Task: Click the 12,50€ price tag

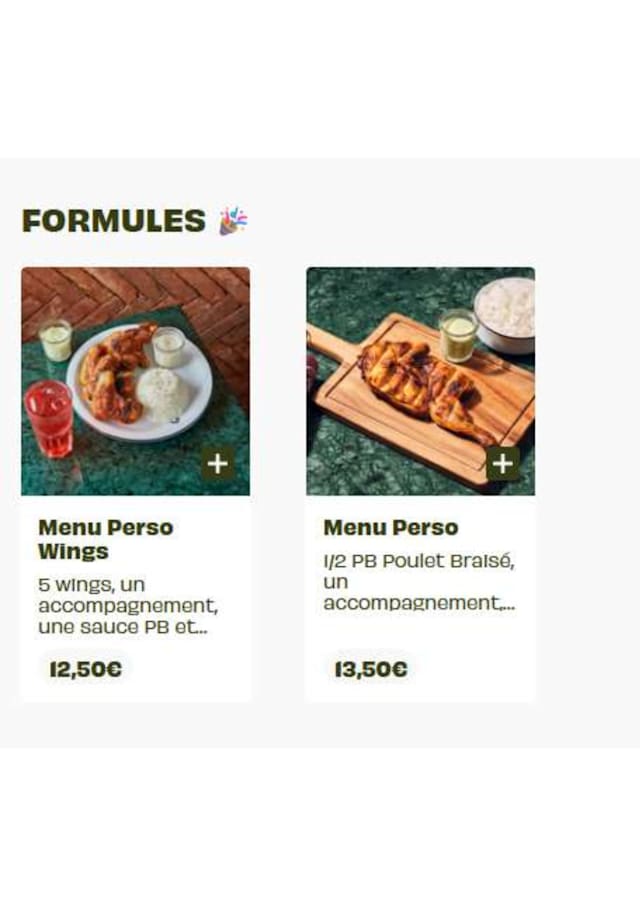Action: point(86,669)
